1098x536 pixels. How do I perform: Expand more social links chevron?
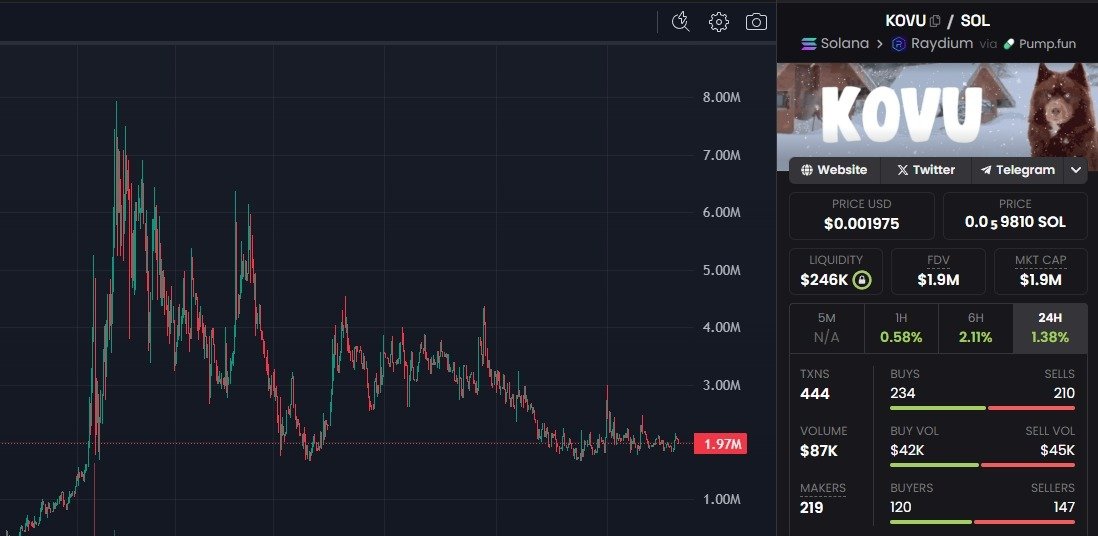pos(1076,170)
